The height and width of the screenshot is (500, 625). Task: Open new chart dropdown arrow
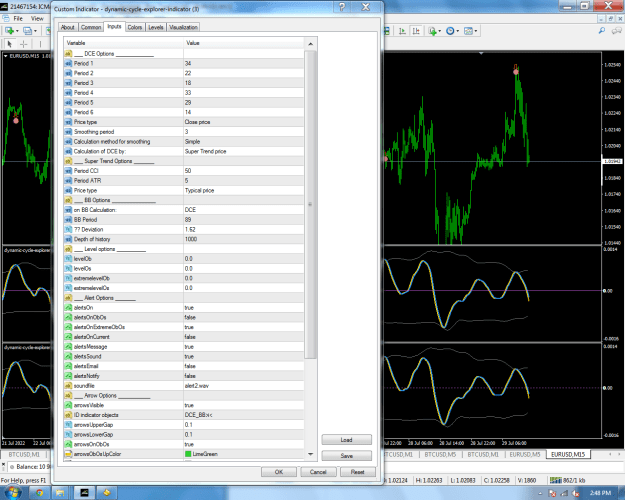click(17, 31)
